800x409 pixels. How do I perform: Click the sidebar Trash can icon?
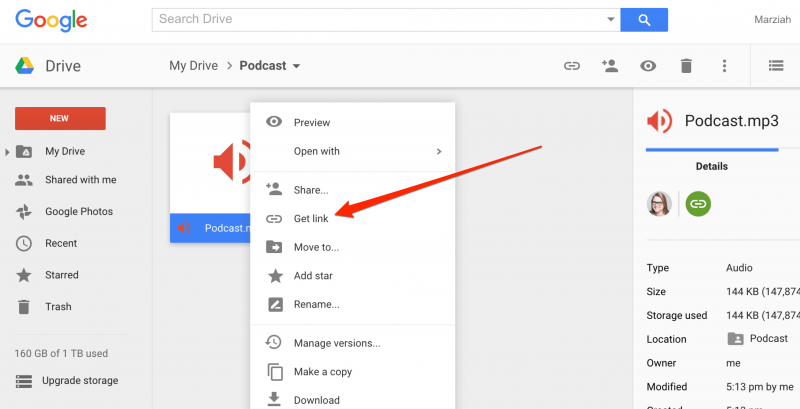click(x=23, y=307)
